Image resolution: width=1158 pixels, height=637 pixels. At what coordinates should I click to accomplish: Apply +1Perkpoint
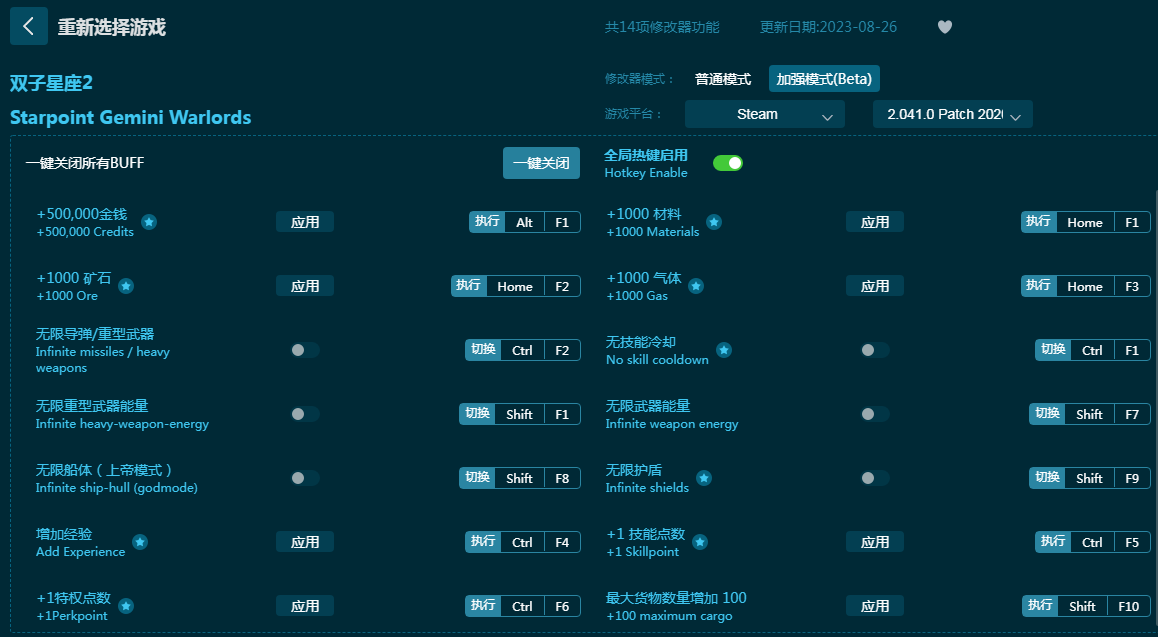click(305, 607)
